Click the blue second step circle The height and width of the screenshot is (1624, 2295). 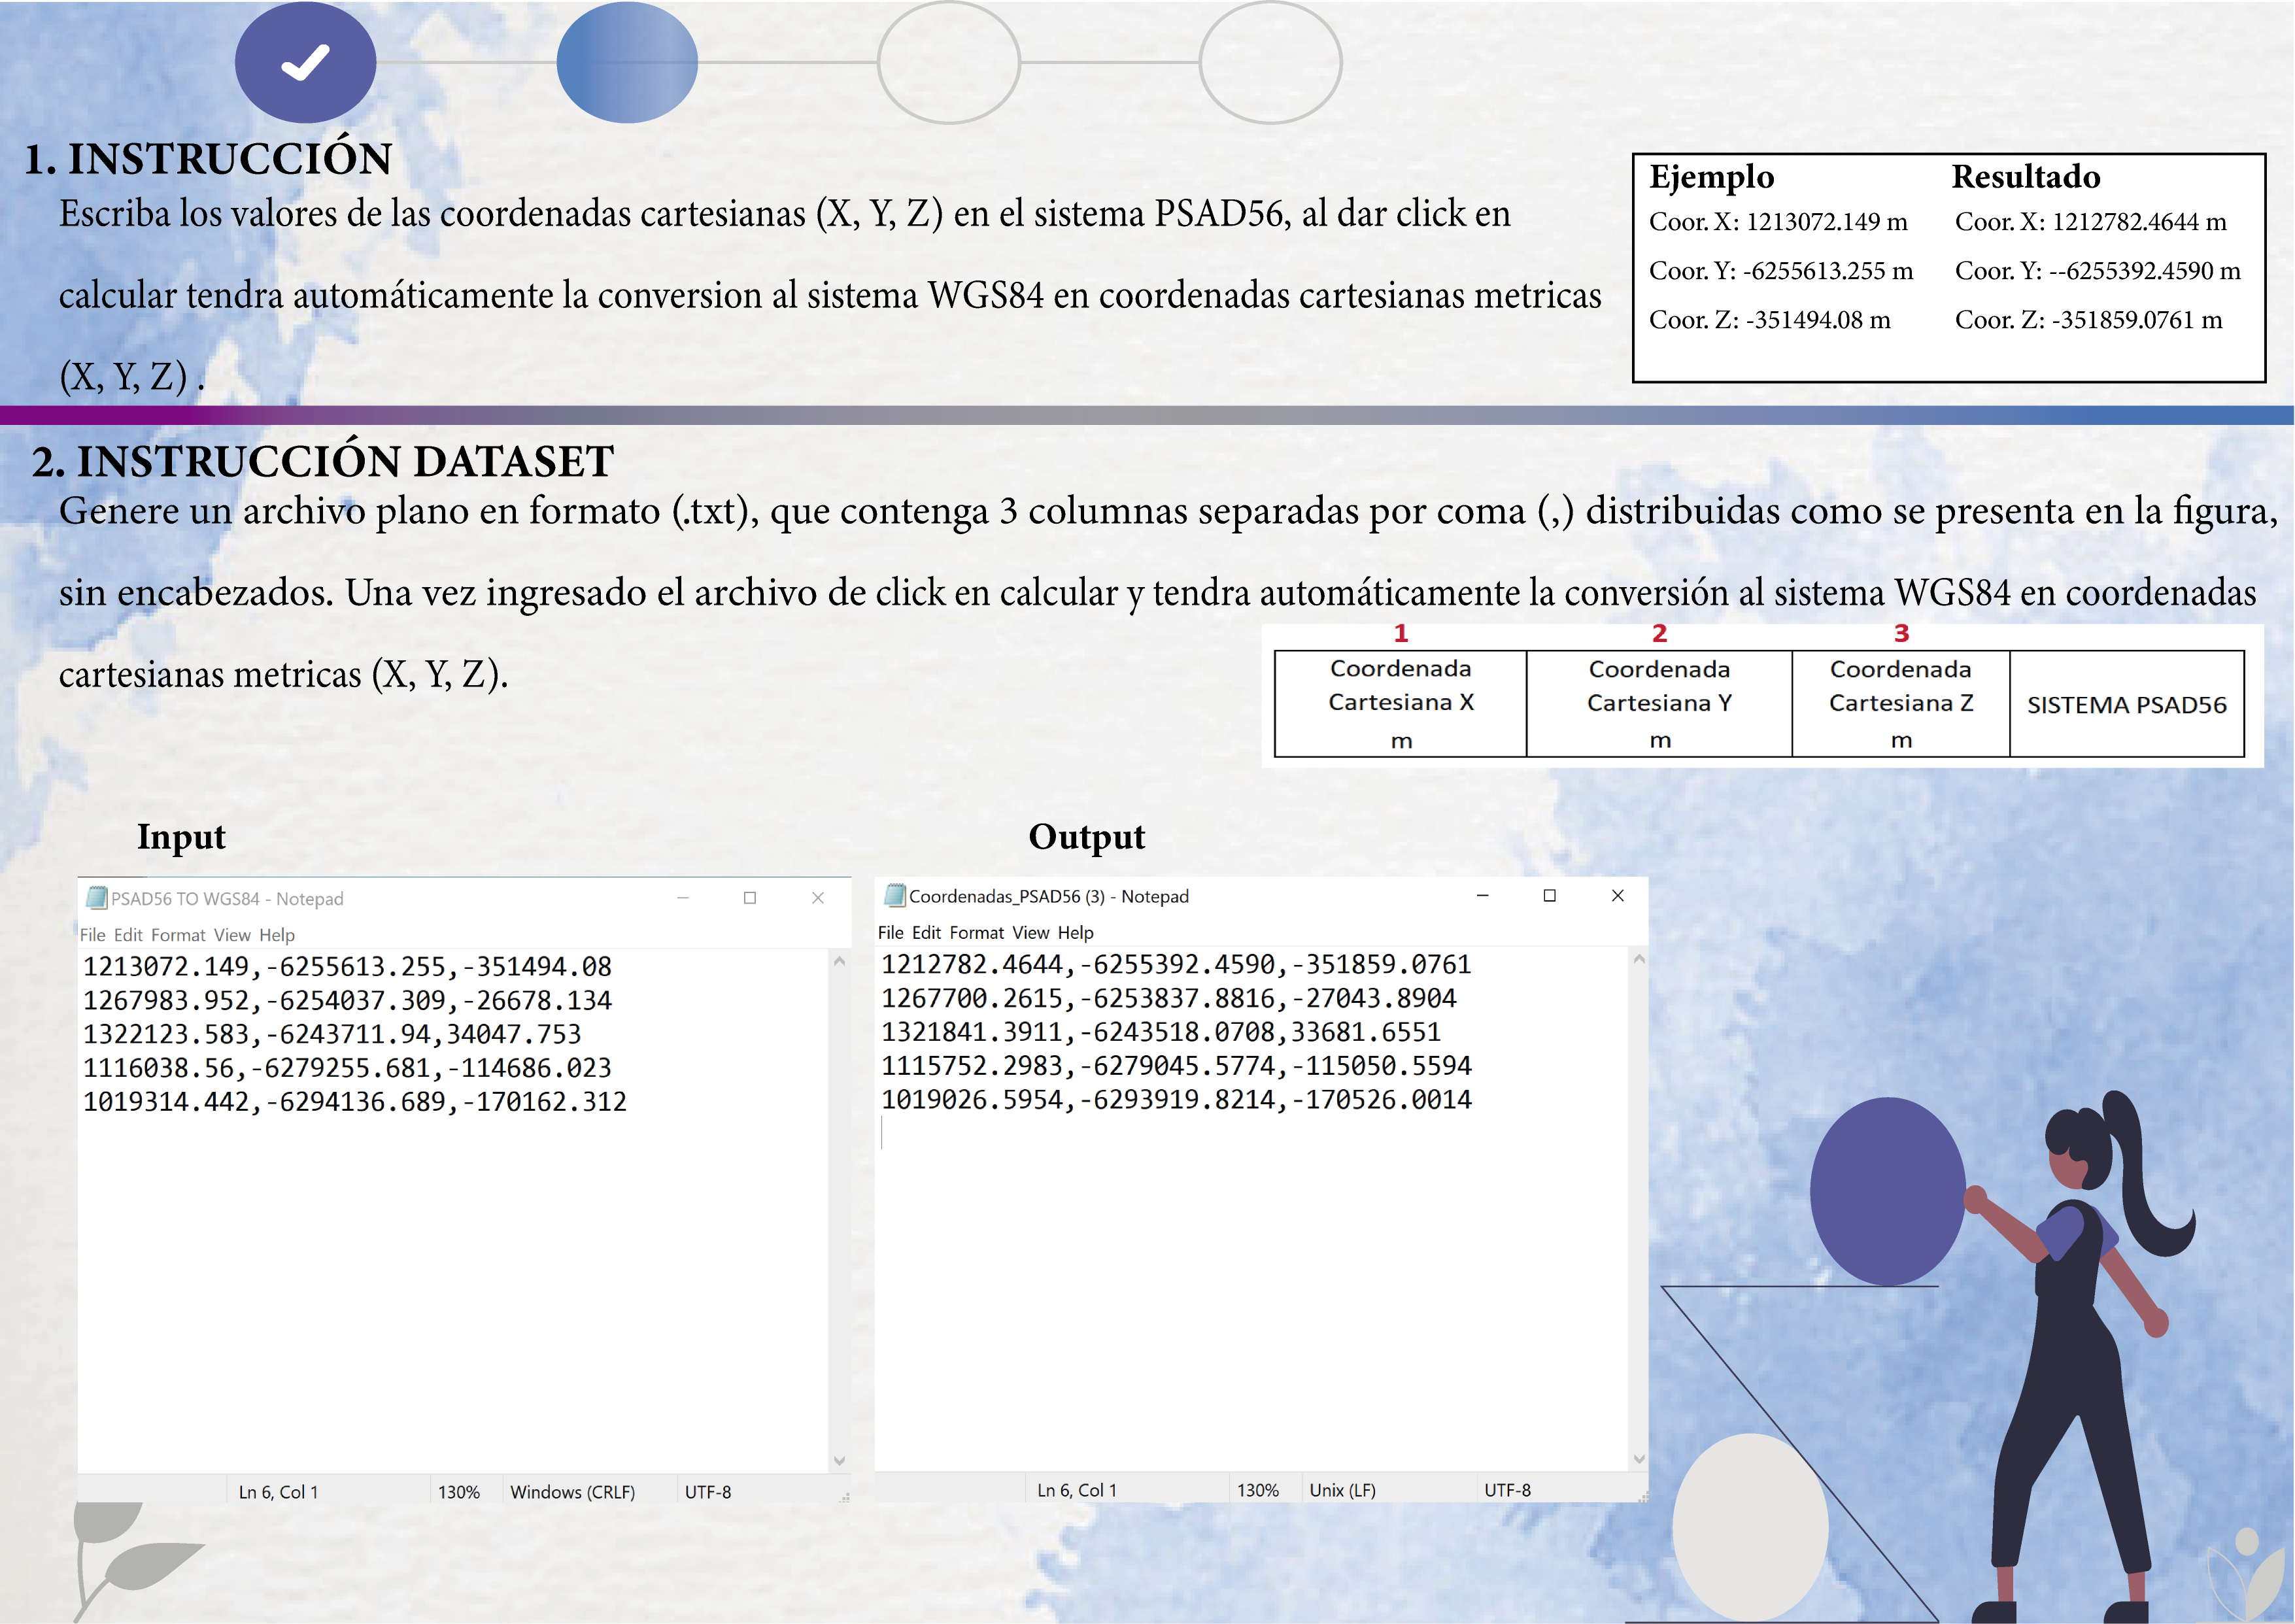tap(627, 62)
